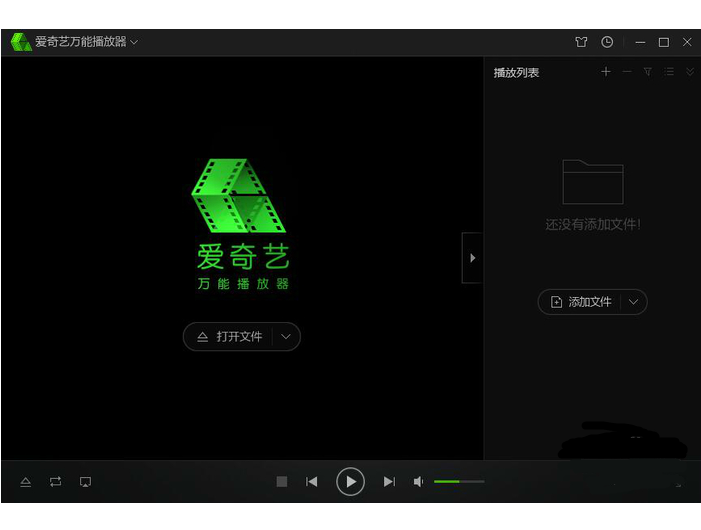Click the 播放列表 panel header

click(x=516, y=72)
